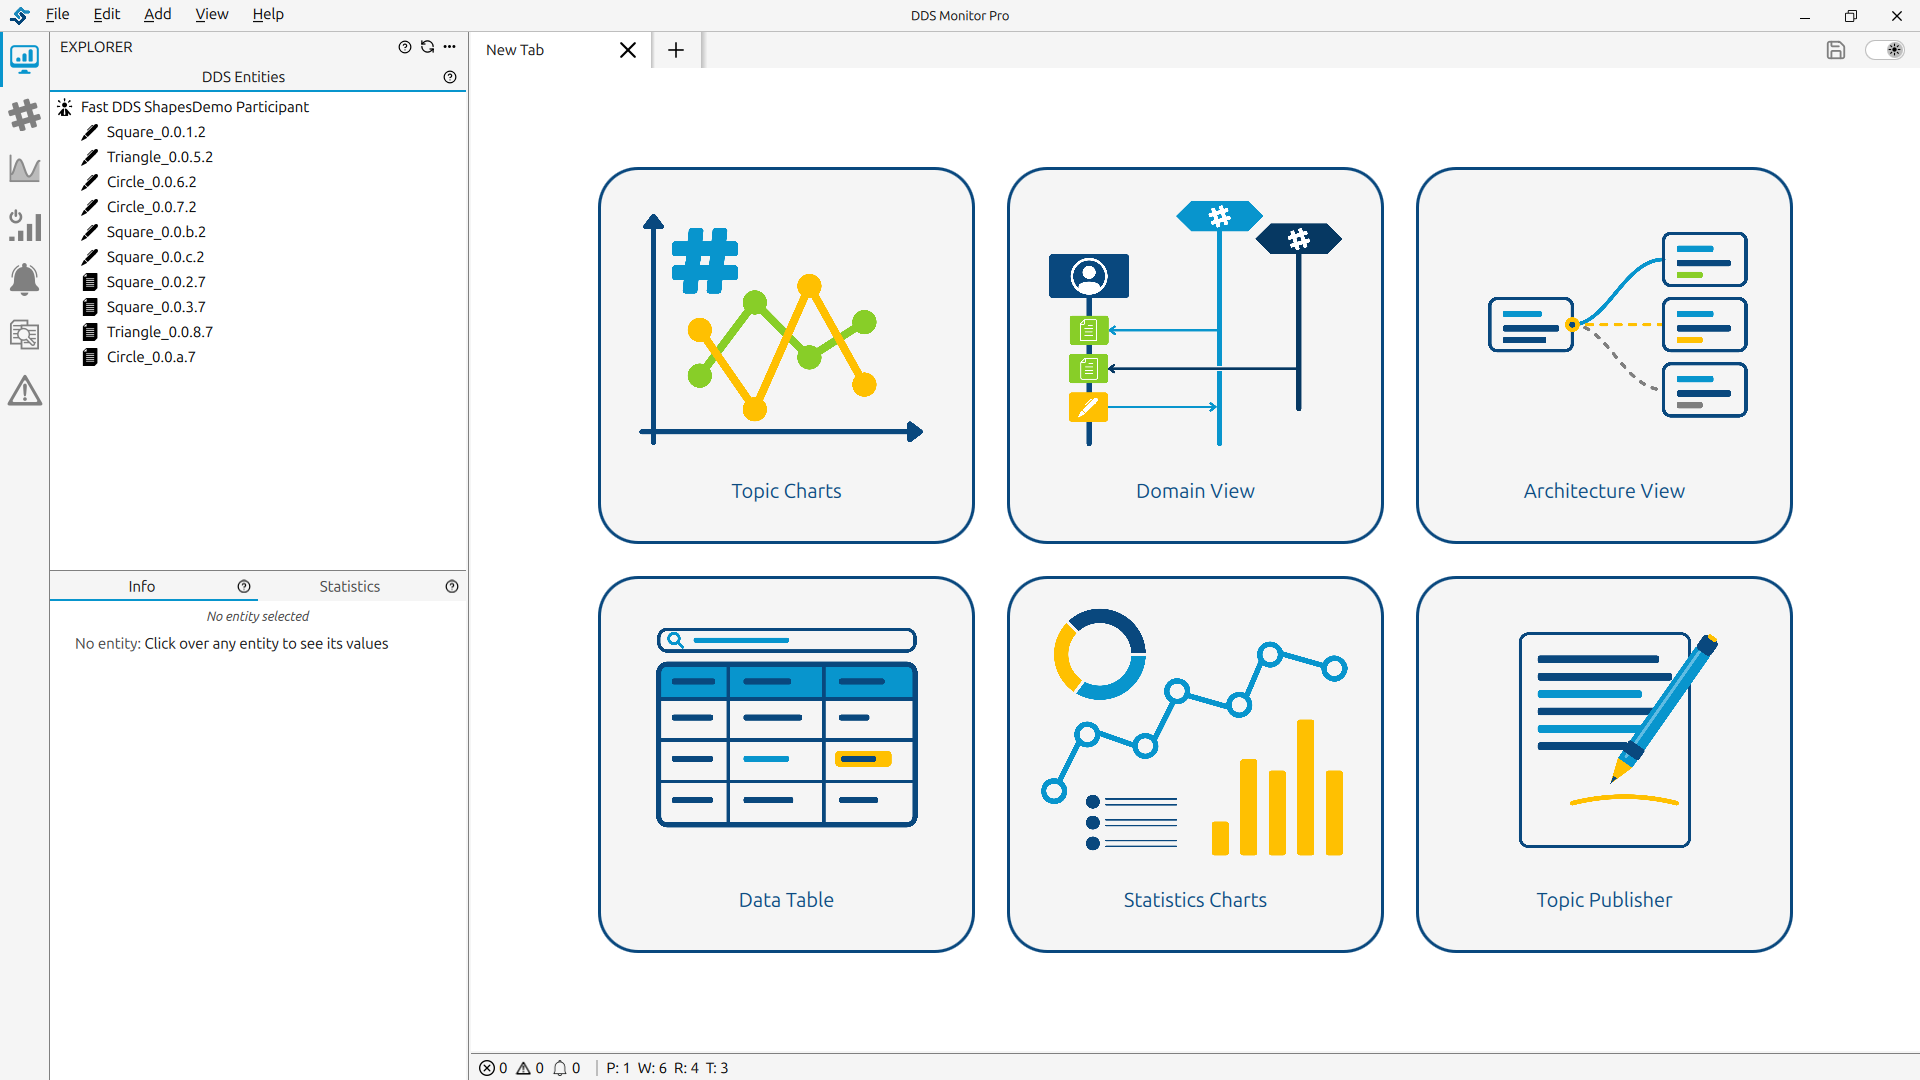Screen dimensions: 1920x1080
Task: Click the notification bell status icon
Action: [x=560, y=1068]
